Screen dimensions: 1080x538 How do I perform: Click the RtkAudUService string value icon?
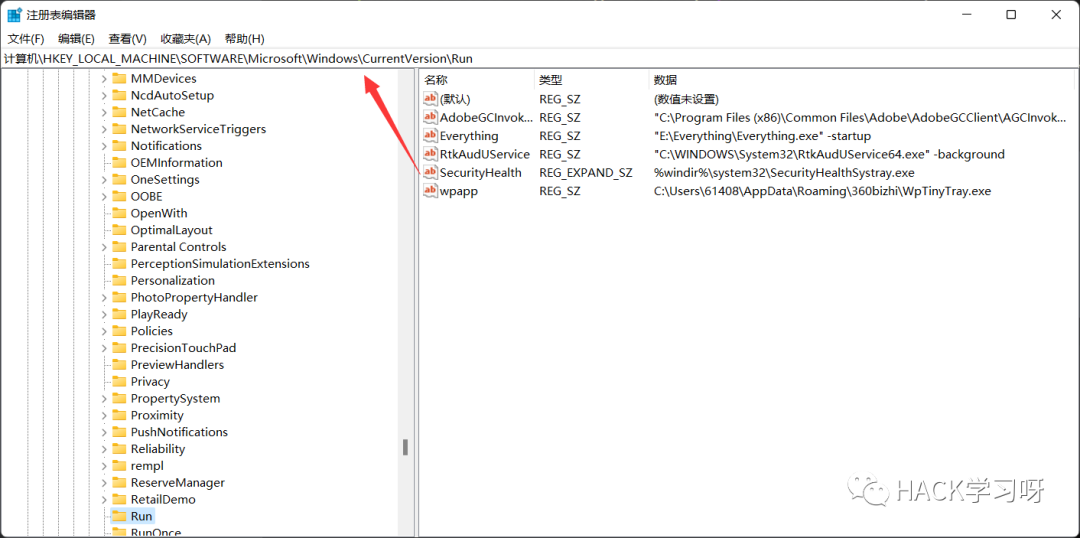pyautogui.click(x=430, y=154)
